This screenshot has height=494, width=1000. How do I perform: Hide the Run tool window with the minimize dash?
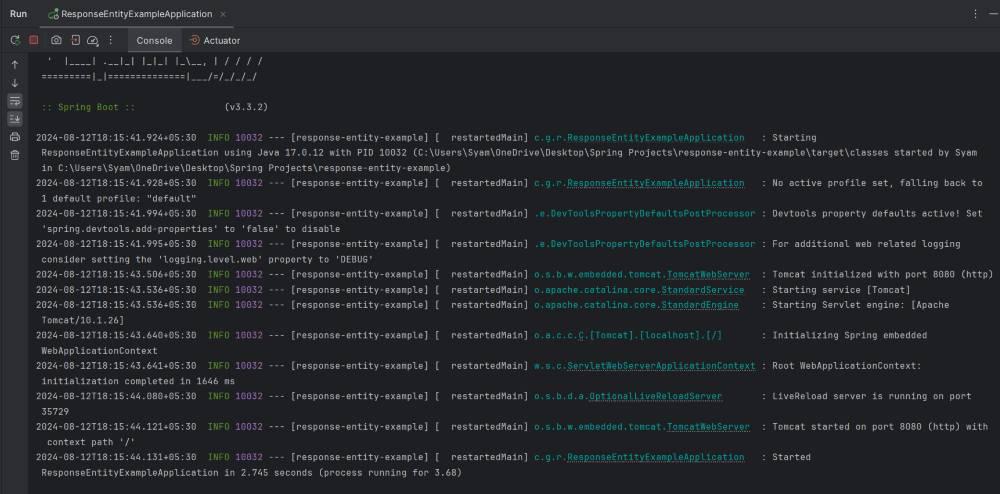click(x=993, y=14)
